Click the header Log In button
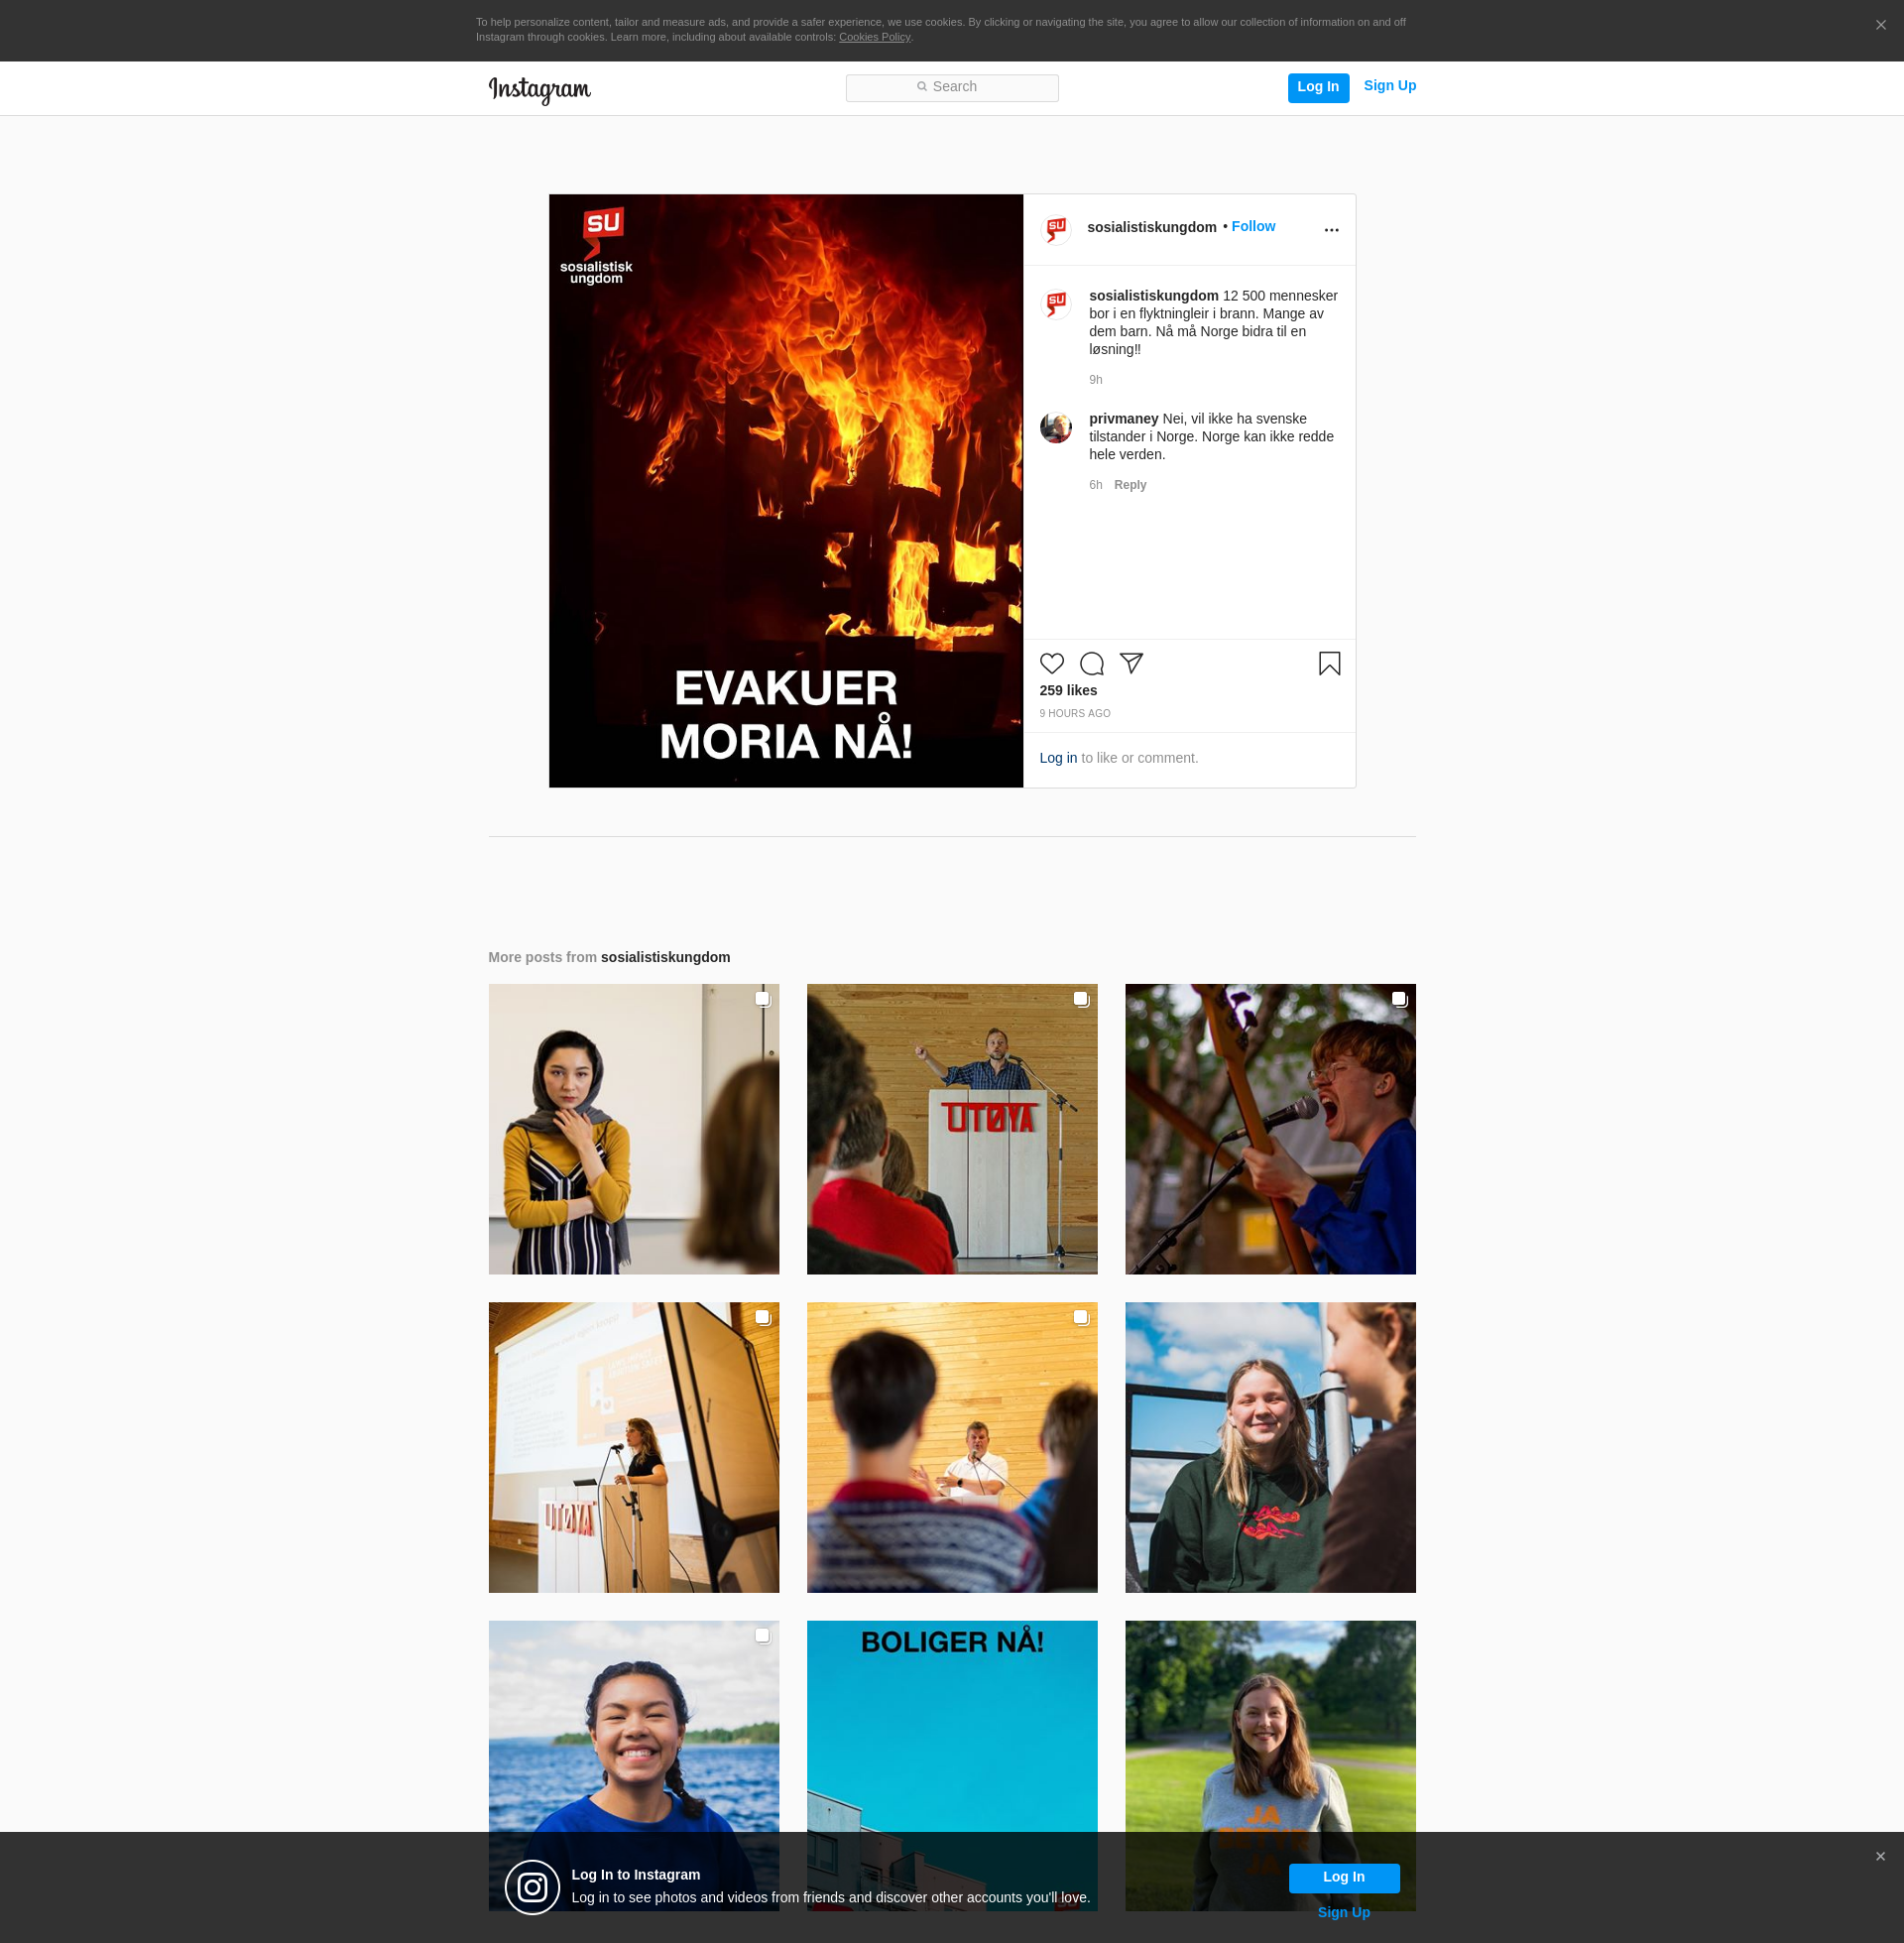This screenshot has width=1904, height=1943. (1318, 88)
